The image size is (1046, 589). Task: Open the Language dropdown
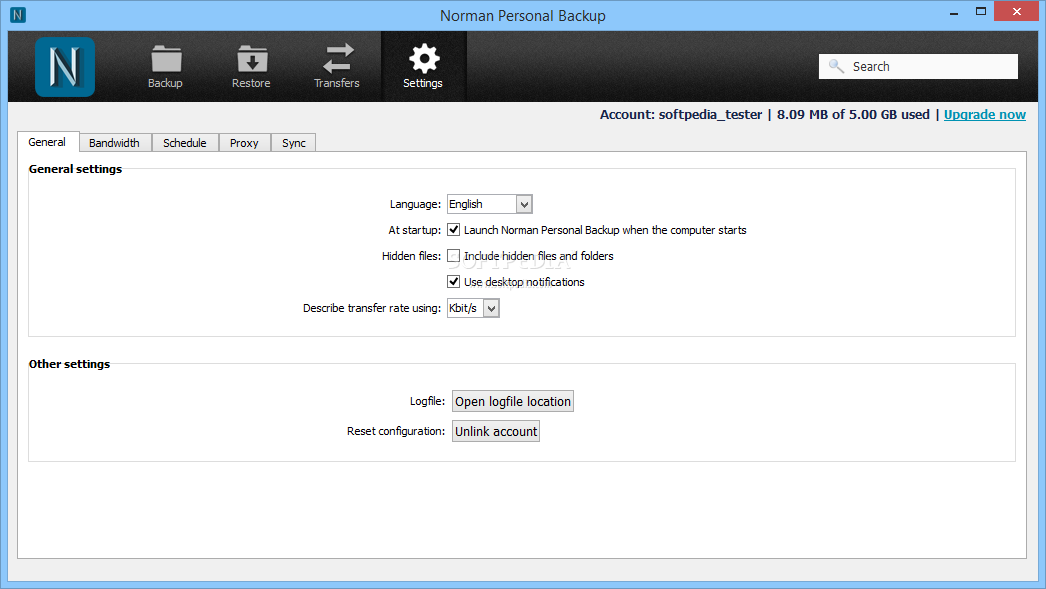[x=490, y=204]
